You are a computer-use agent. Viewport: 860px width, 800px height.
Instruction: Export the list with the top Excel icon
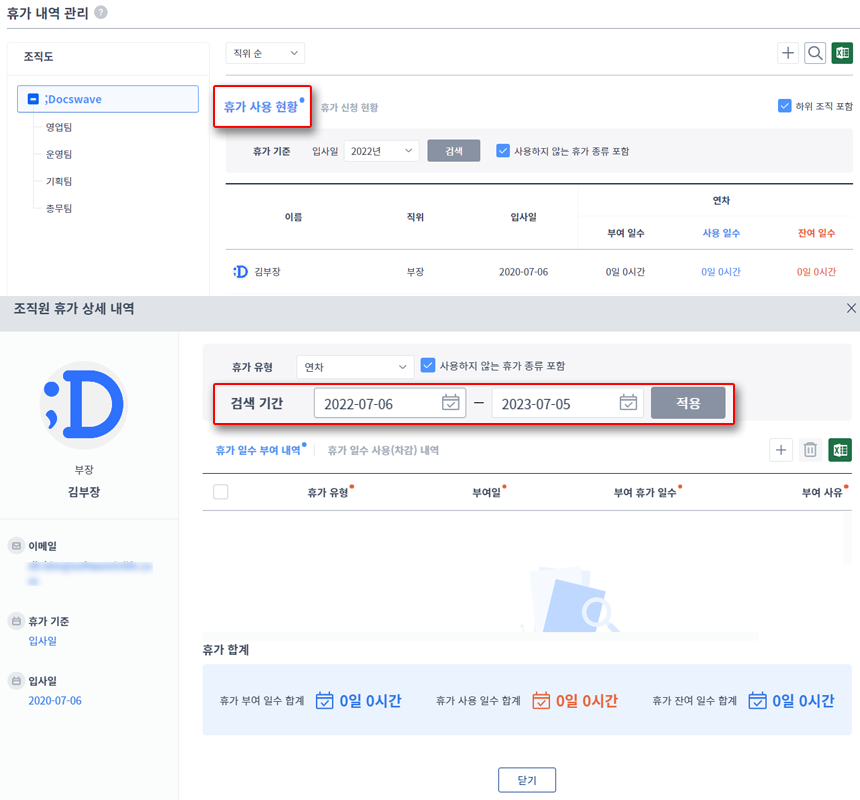pos(842,53)
